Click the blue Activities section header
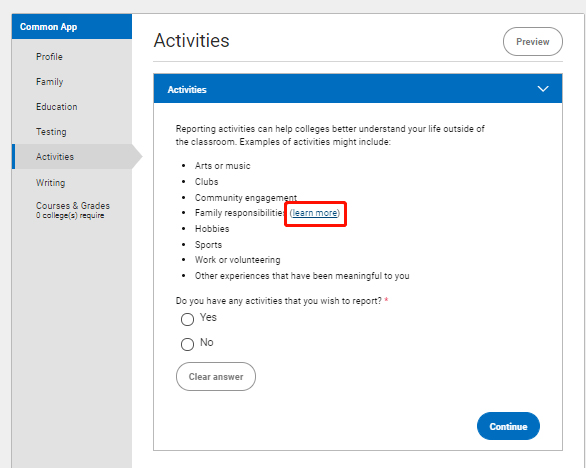586x468 pixels. point(358,89)
